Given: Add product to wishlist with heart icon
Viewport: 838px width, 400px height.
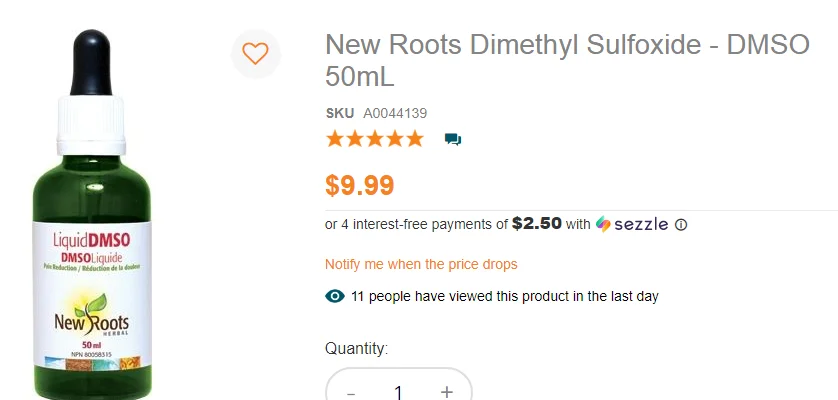Looking at the screenshot, I should 255,53.
